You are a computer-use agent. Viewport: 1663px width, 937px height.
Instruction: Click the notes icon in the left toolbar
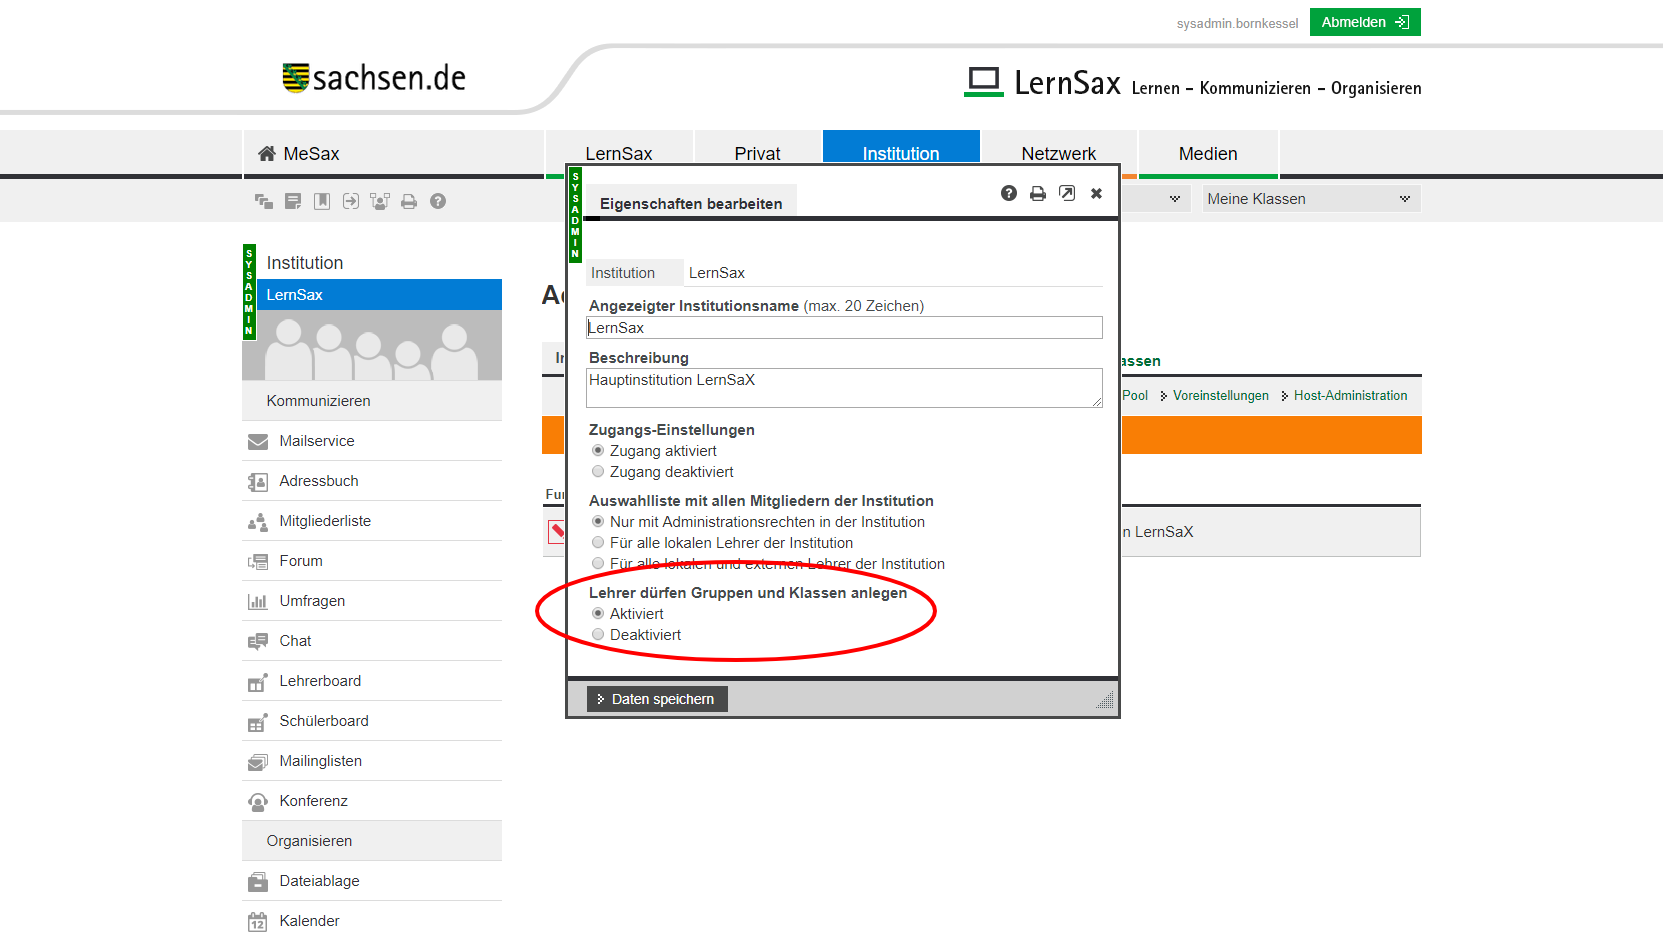pos(293,201)
